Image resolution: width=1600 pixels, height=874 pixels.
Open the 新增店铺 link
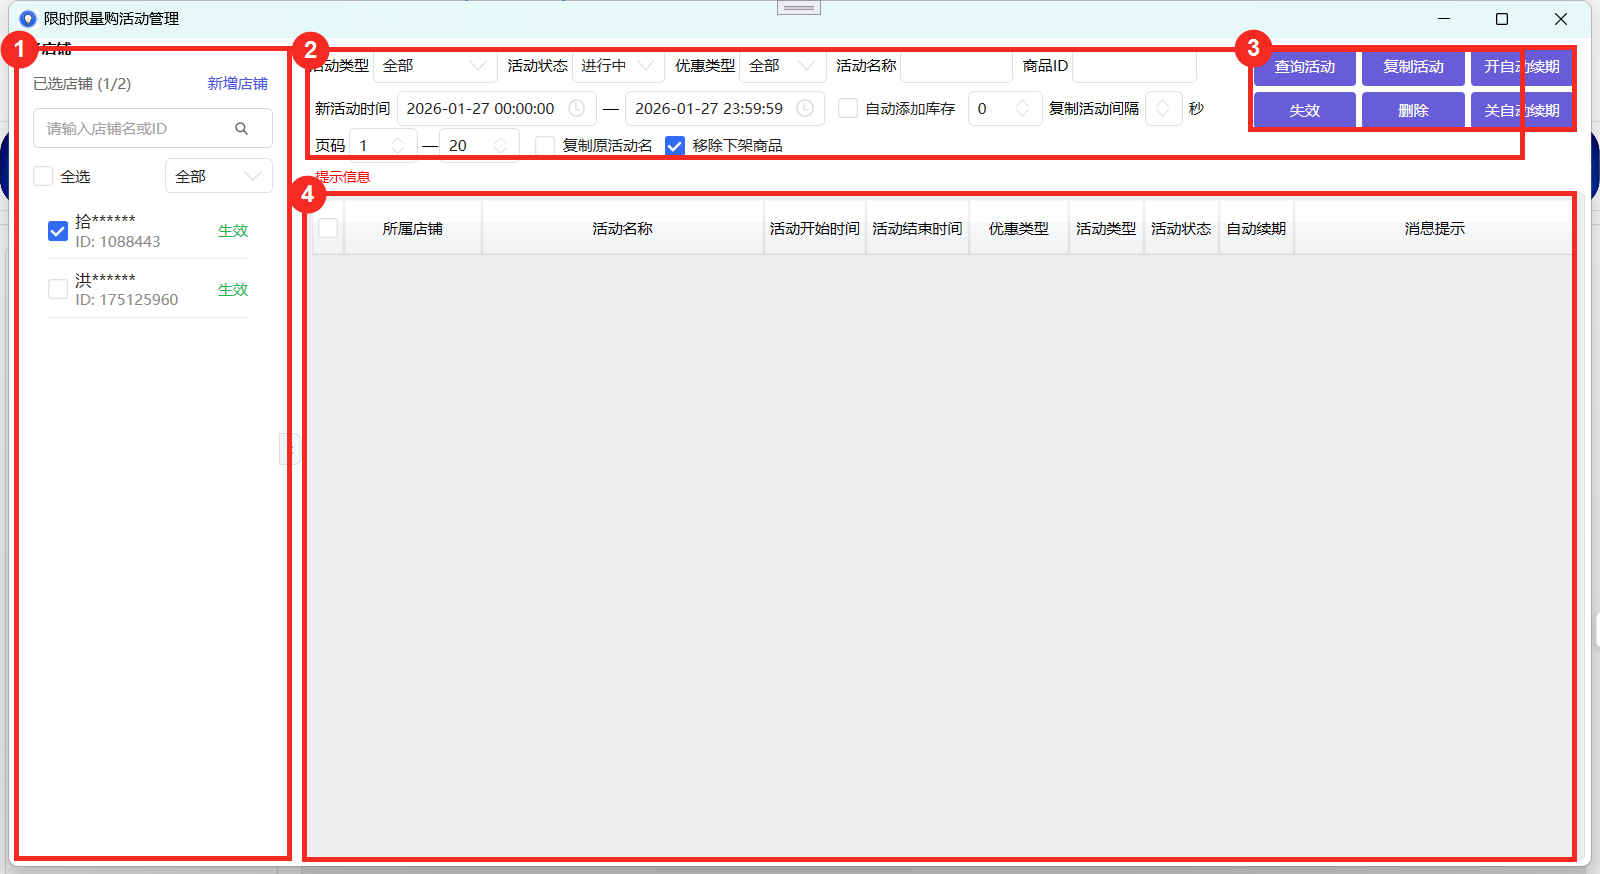tap(237, 84)
